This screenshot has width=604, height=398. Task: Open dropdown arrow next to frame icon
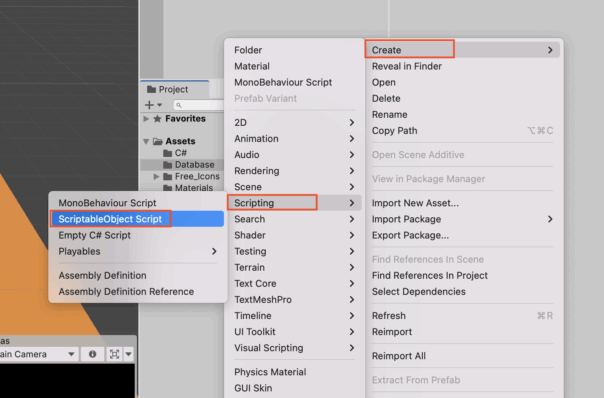coord(129,354)
